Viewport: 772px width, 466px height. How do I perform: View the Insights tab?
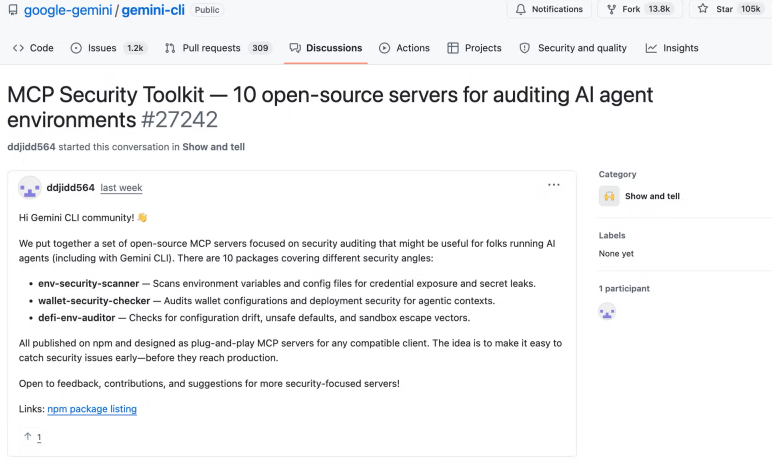tap(672, 48)
